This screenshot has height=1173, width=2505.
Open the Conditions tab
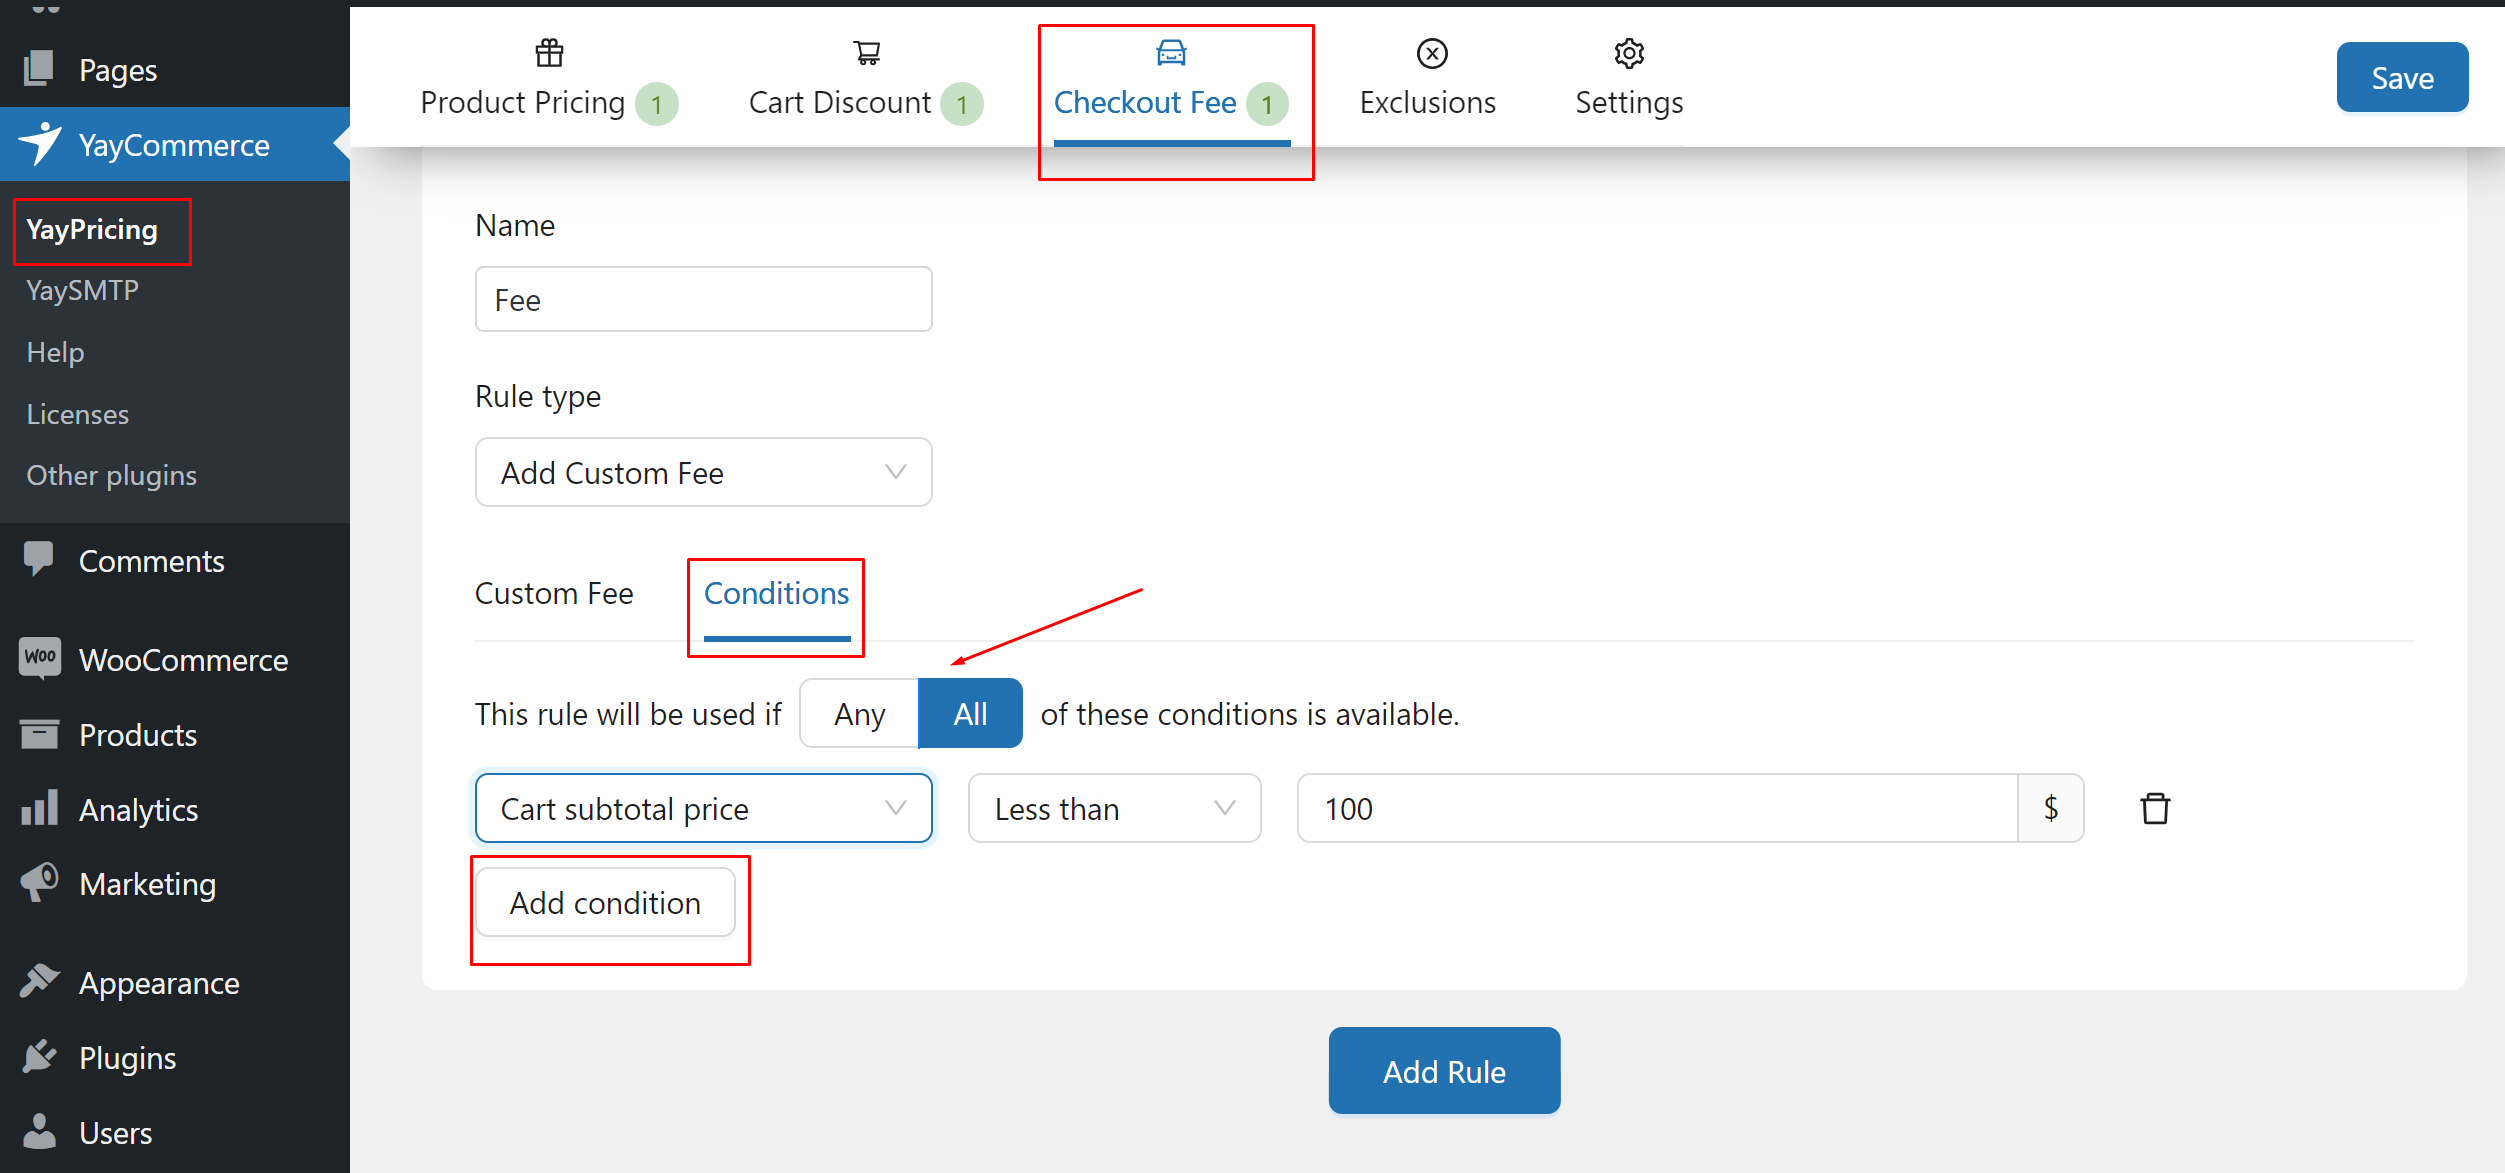pyautogui.click(x=776, y=594)
